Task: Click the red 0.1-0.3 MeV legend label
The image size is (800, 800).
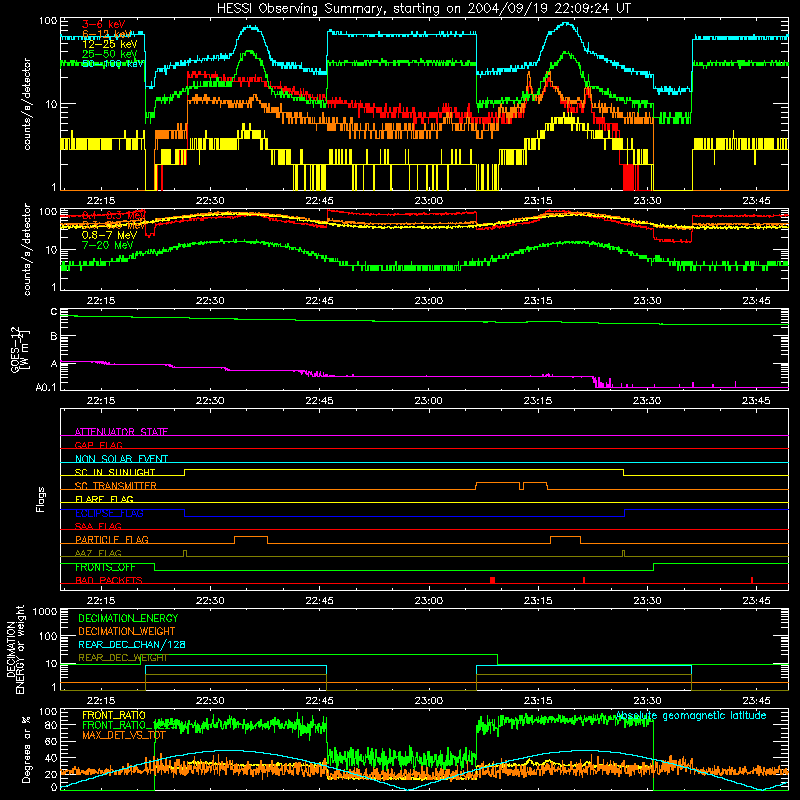Action: coord(114,215)
